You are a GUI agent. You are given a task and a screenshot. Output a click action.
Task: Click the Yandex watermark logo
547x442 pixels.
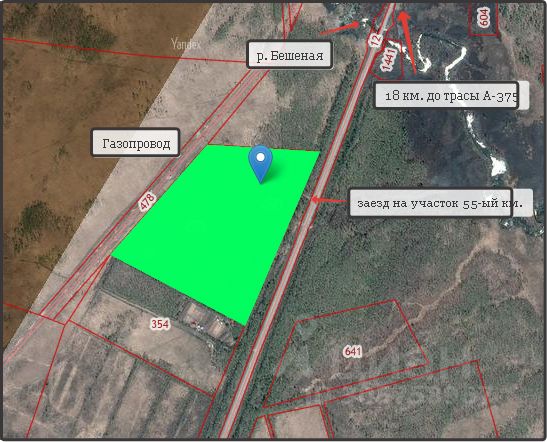(186, 44)
